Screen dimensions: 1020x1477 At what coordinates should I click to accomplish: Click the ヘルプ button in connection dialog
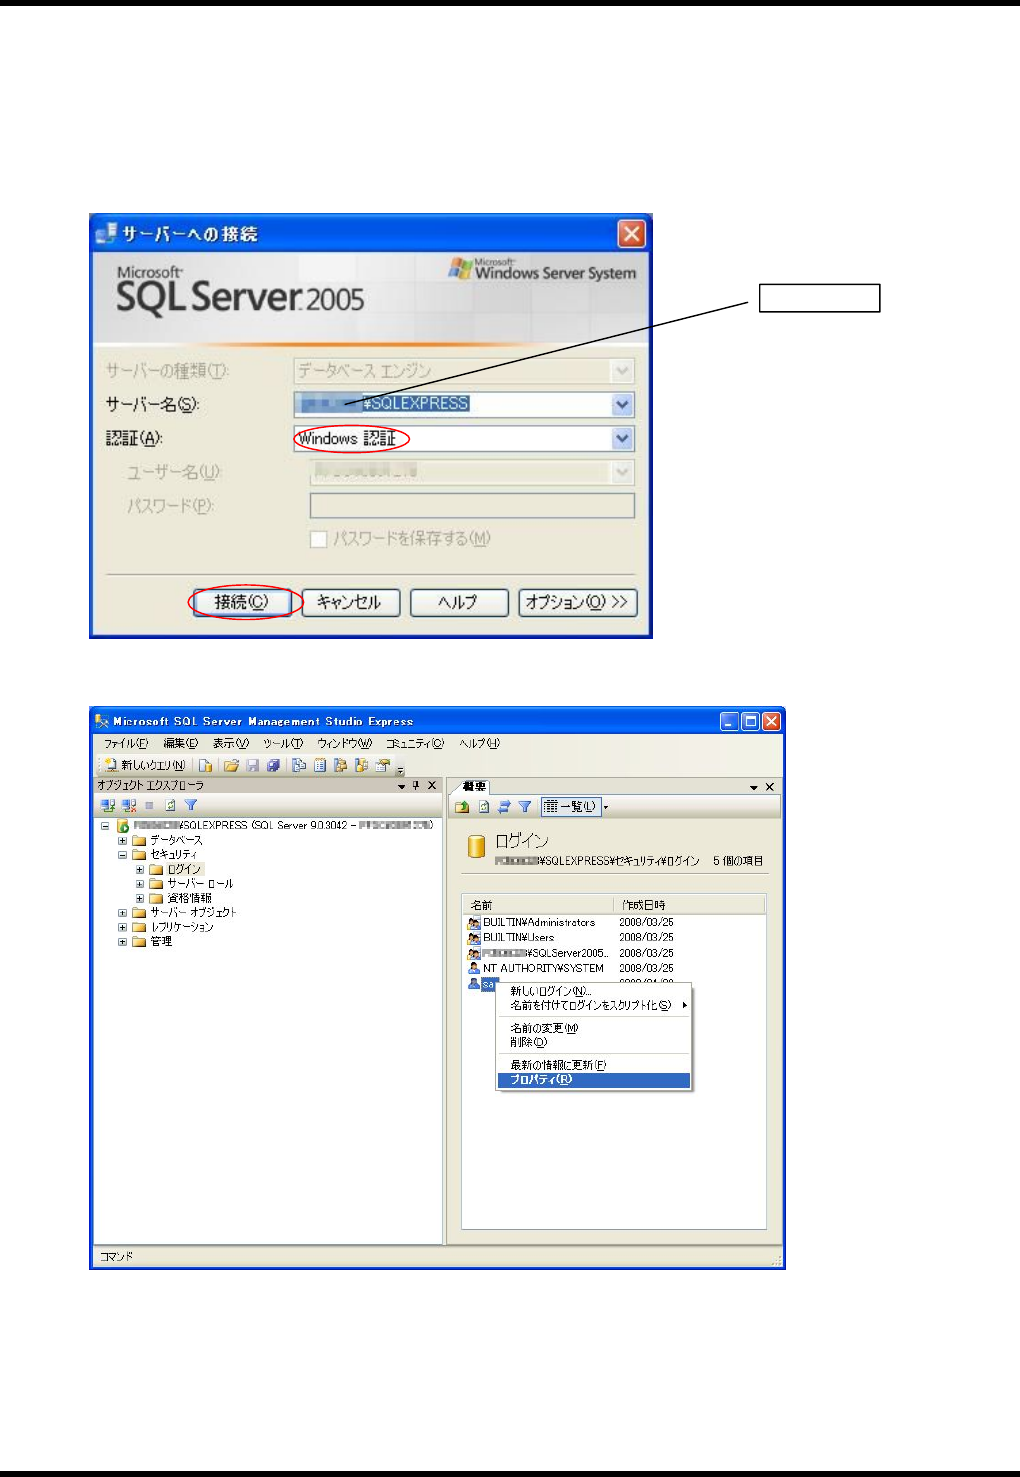click(x=459, y=603)
